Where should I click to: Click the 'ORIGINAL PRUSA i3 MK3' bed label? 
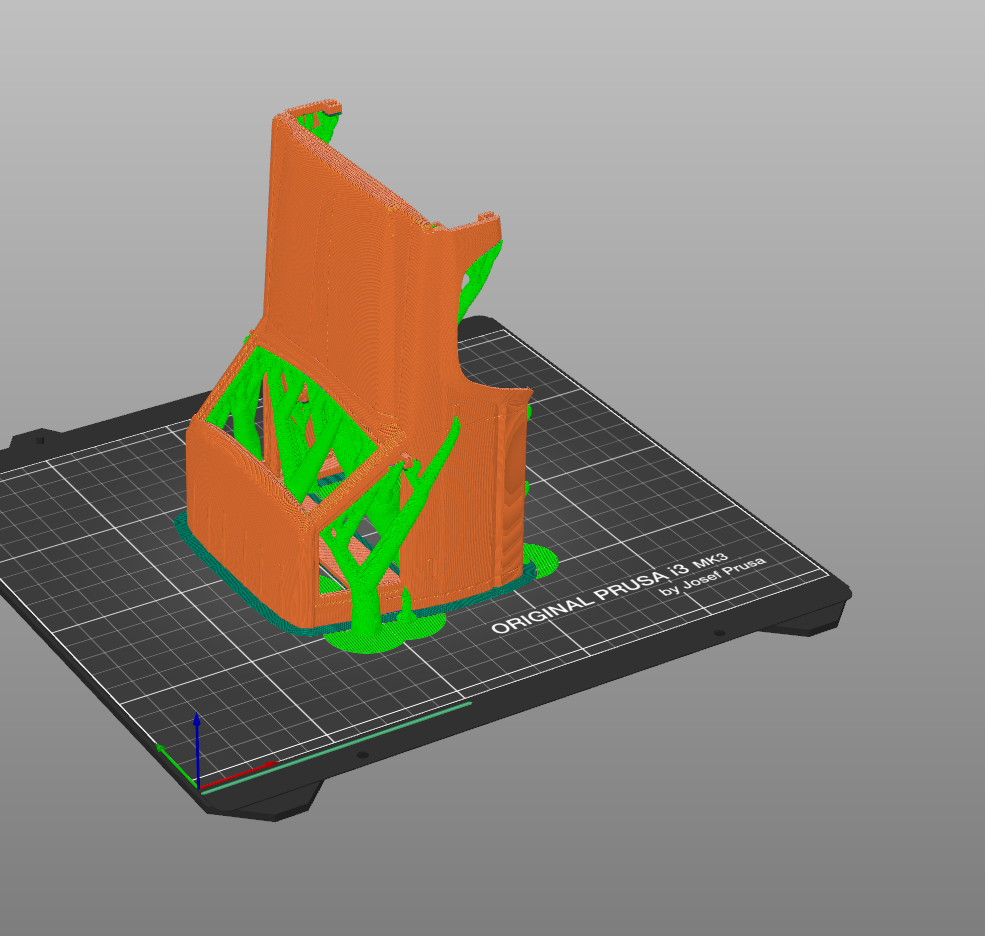point(609,592)
